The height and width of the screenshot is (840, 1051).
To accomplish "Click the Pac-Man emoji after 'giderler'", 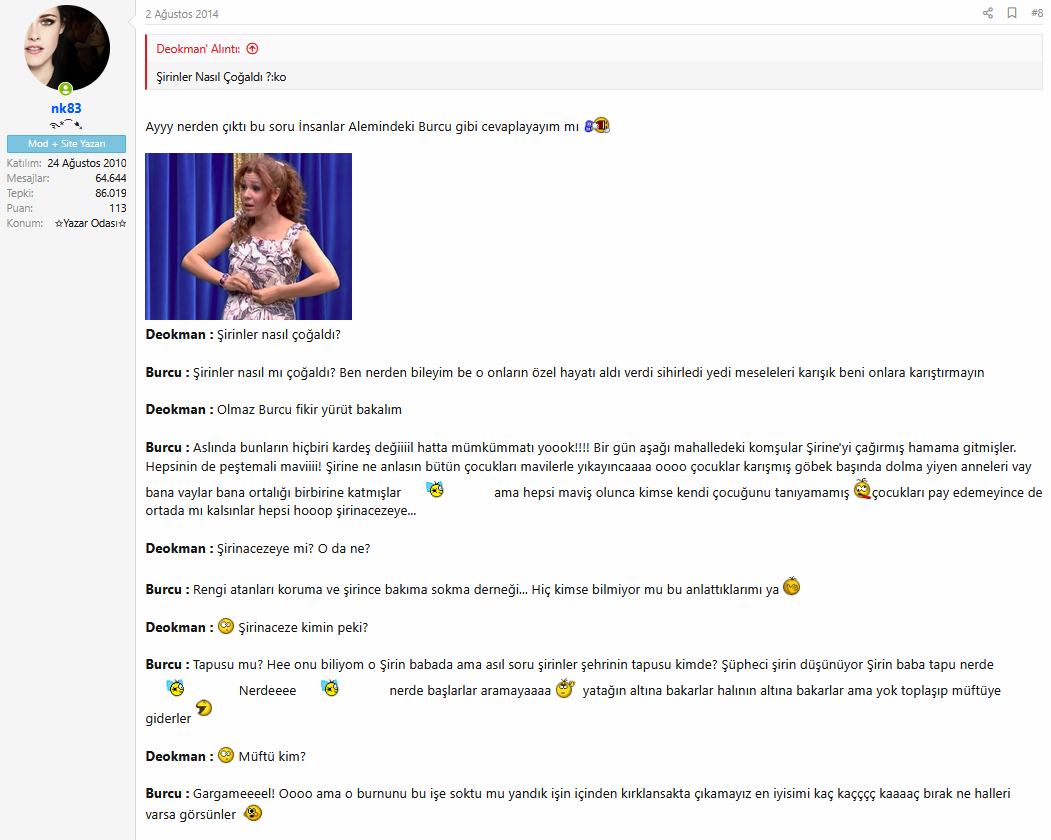I will (x=204, y=709).
